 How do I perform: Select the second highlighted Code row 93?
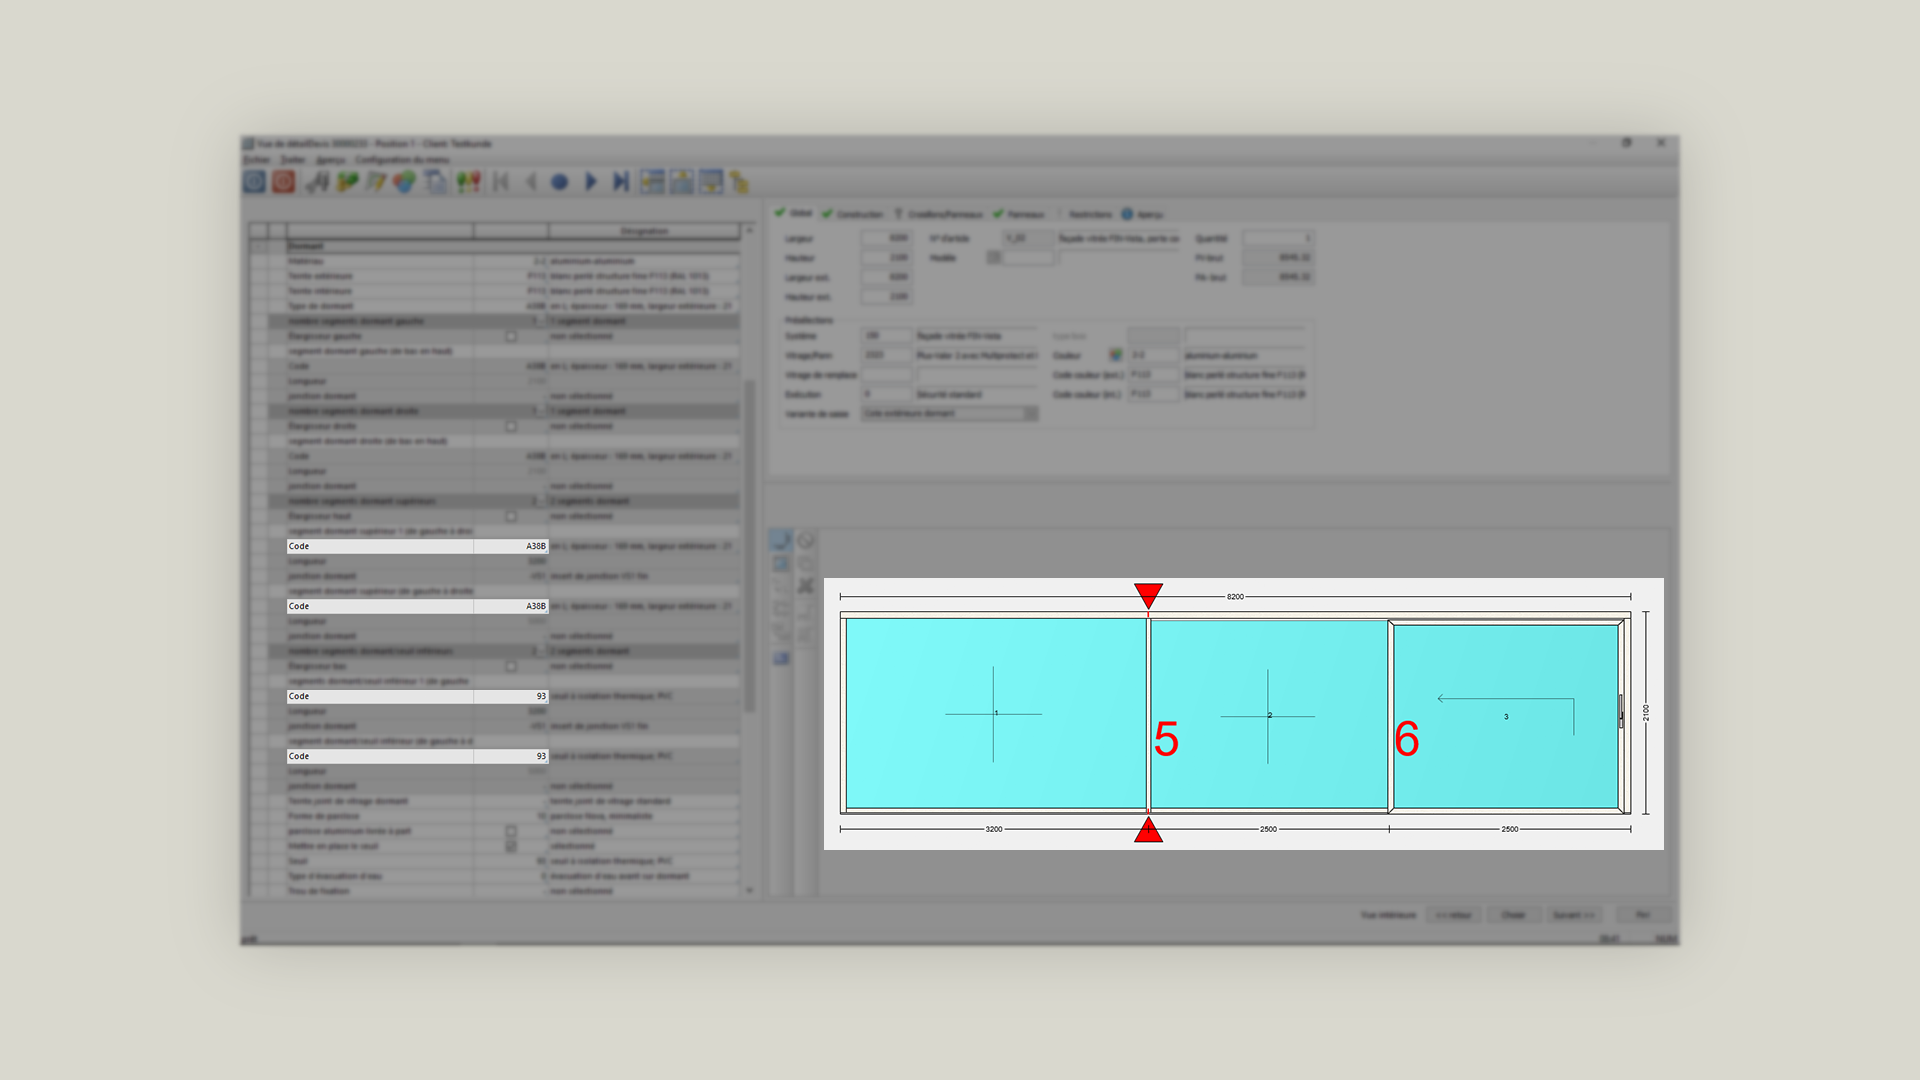(417, 756)
